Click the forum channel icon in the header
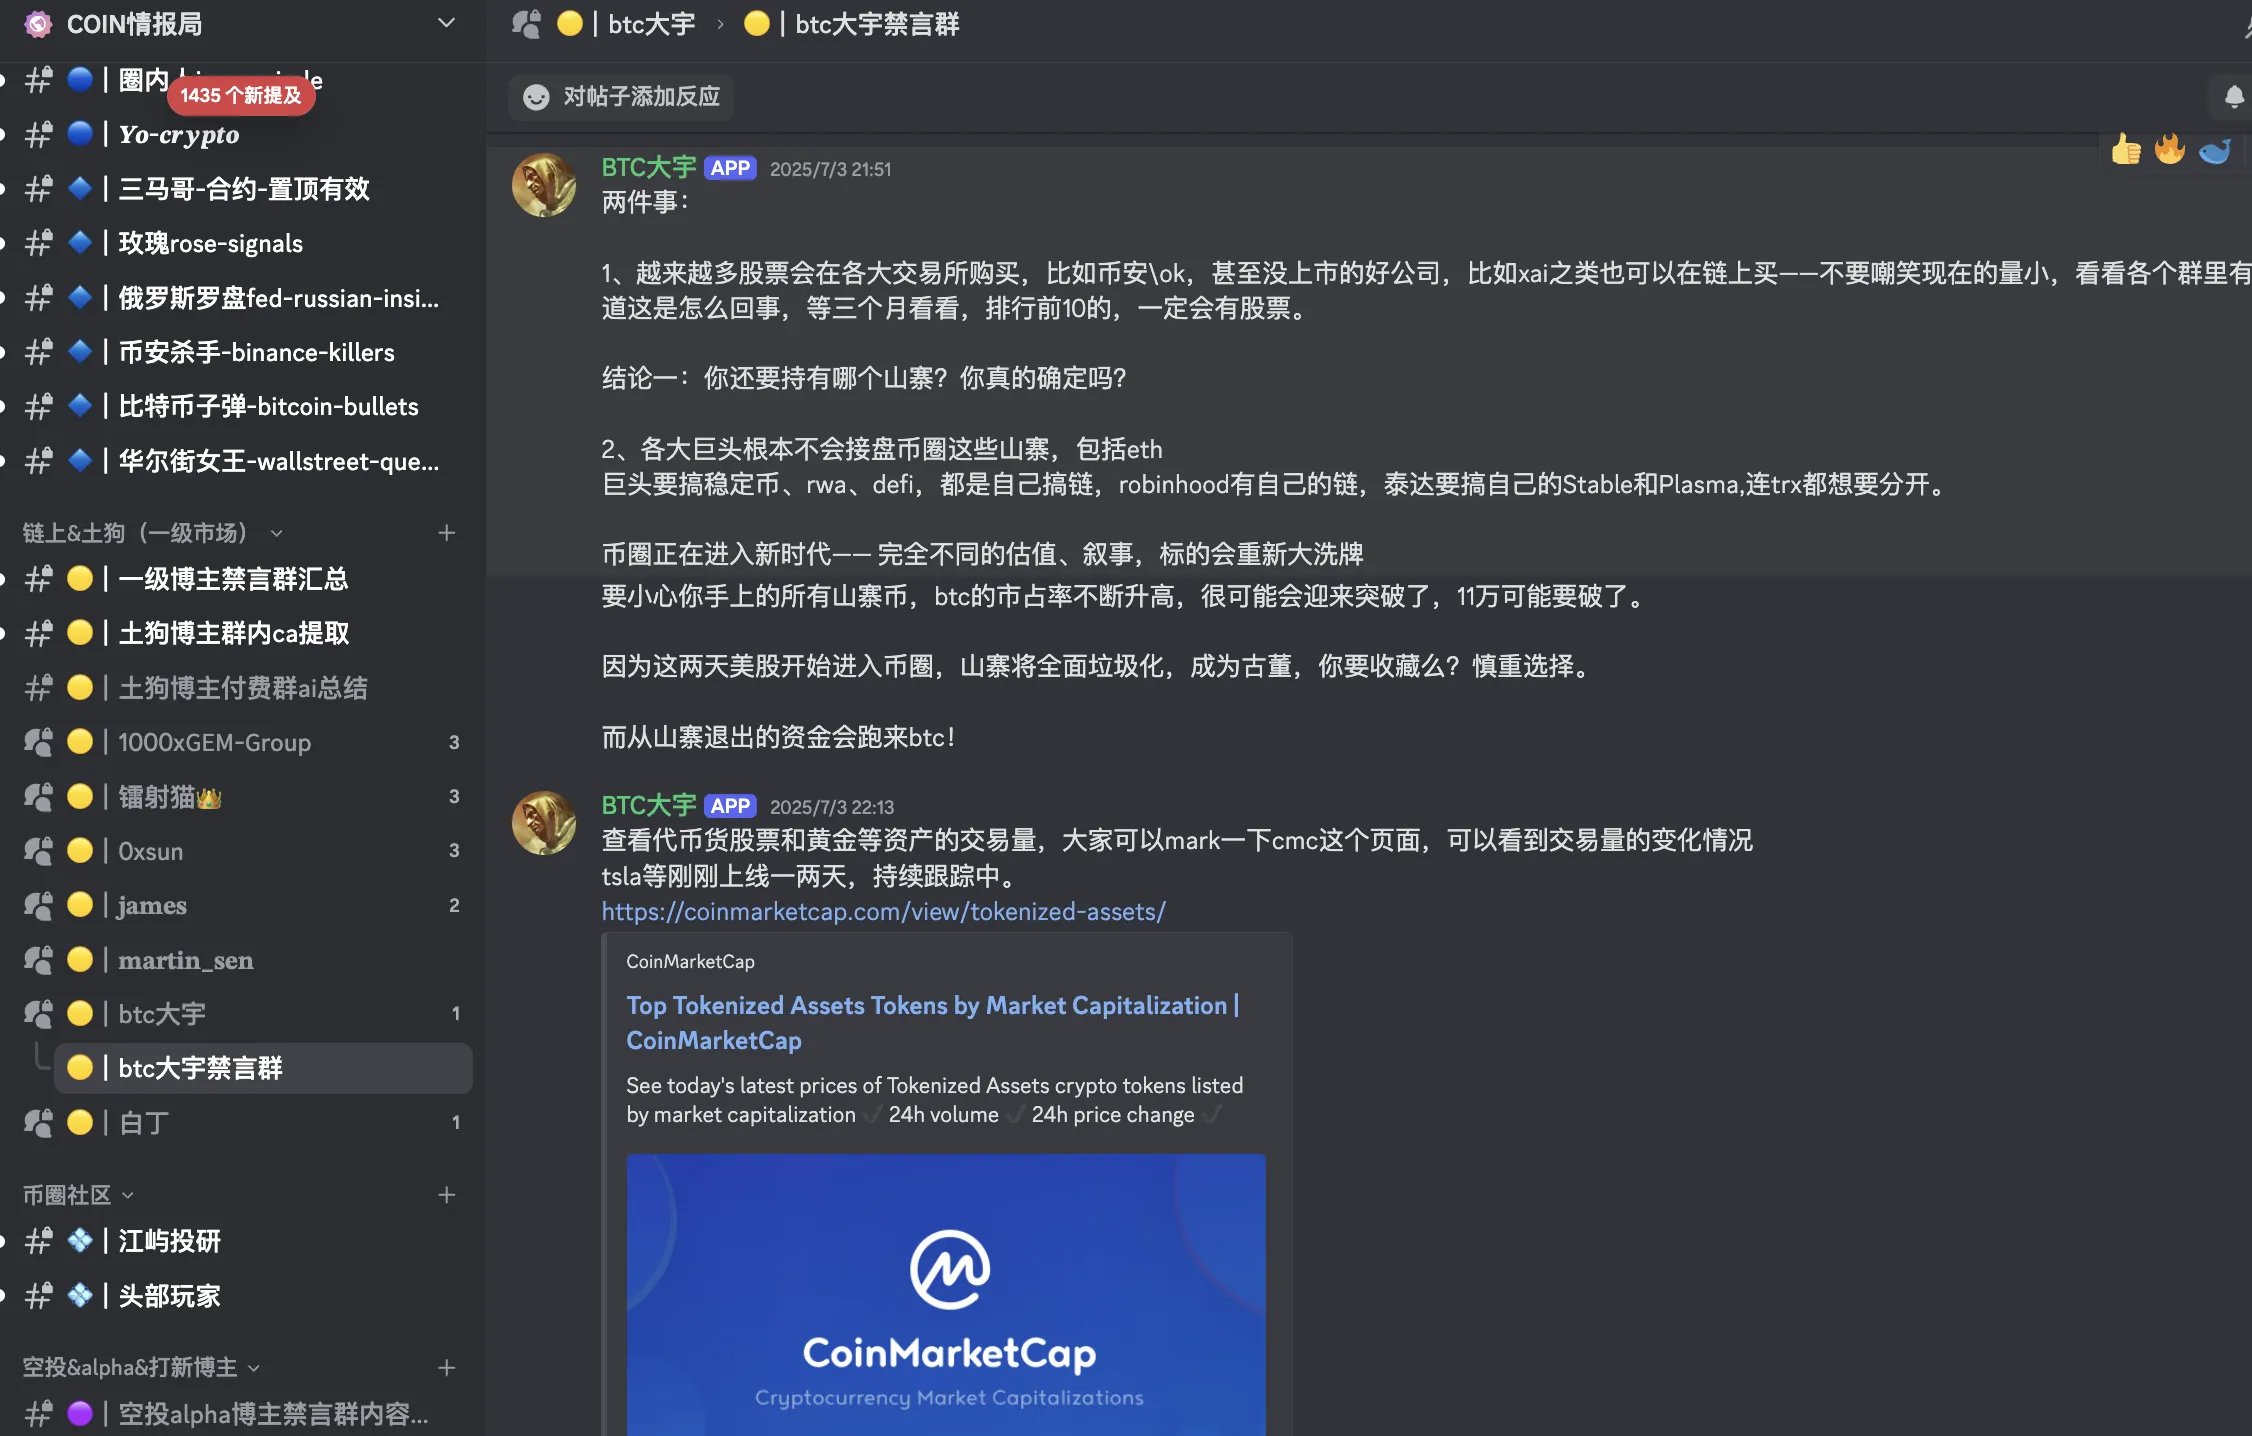 pos(525,24)
